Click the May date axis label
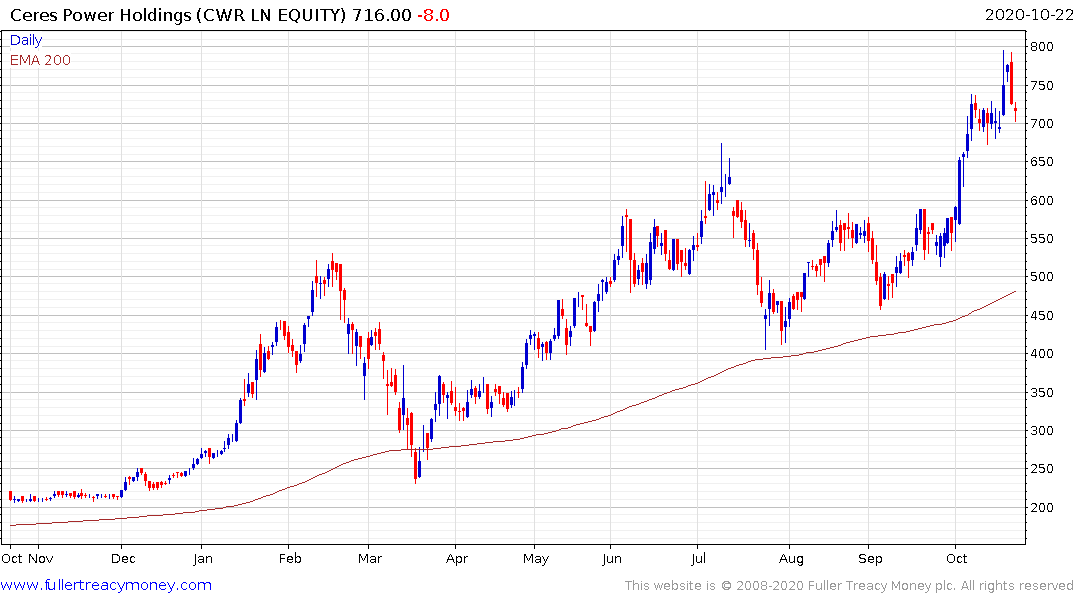 tap(536, 559)
